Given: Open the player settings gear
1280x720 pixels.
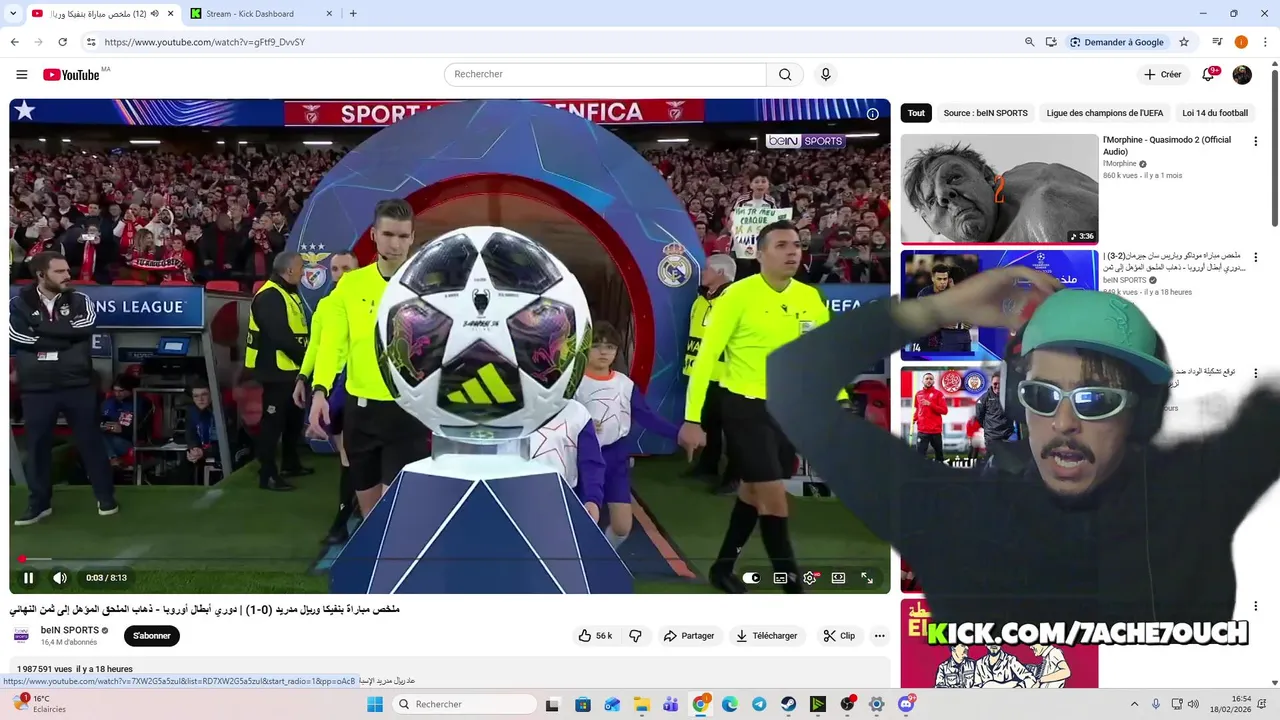Looking at the screenshot, I should [810, 578].
